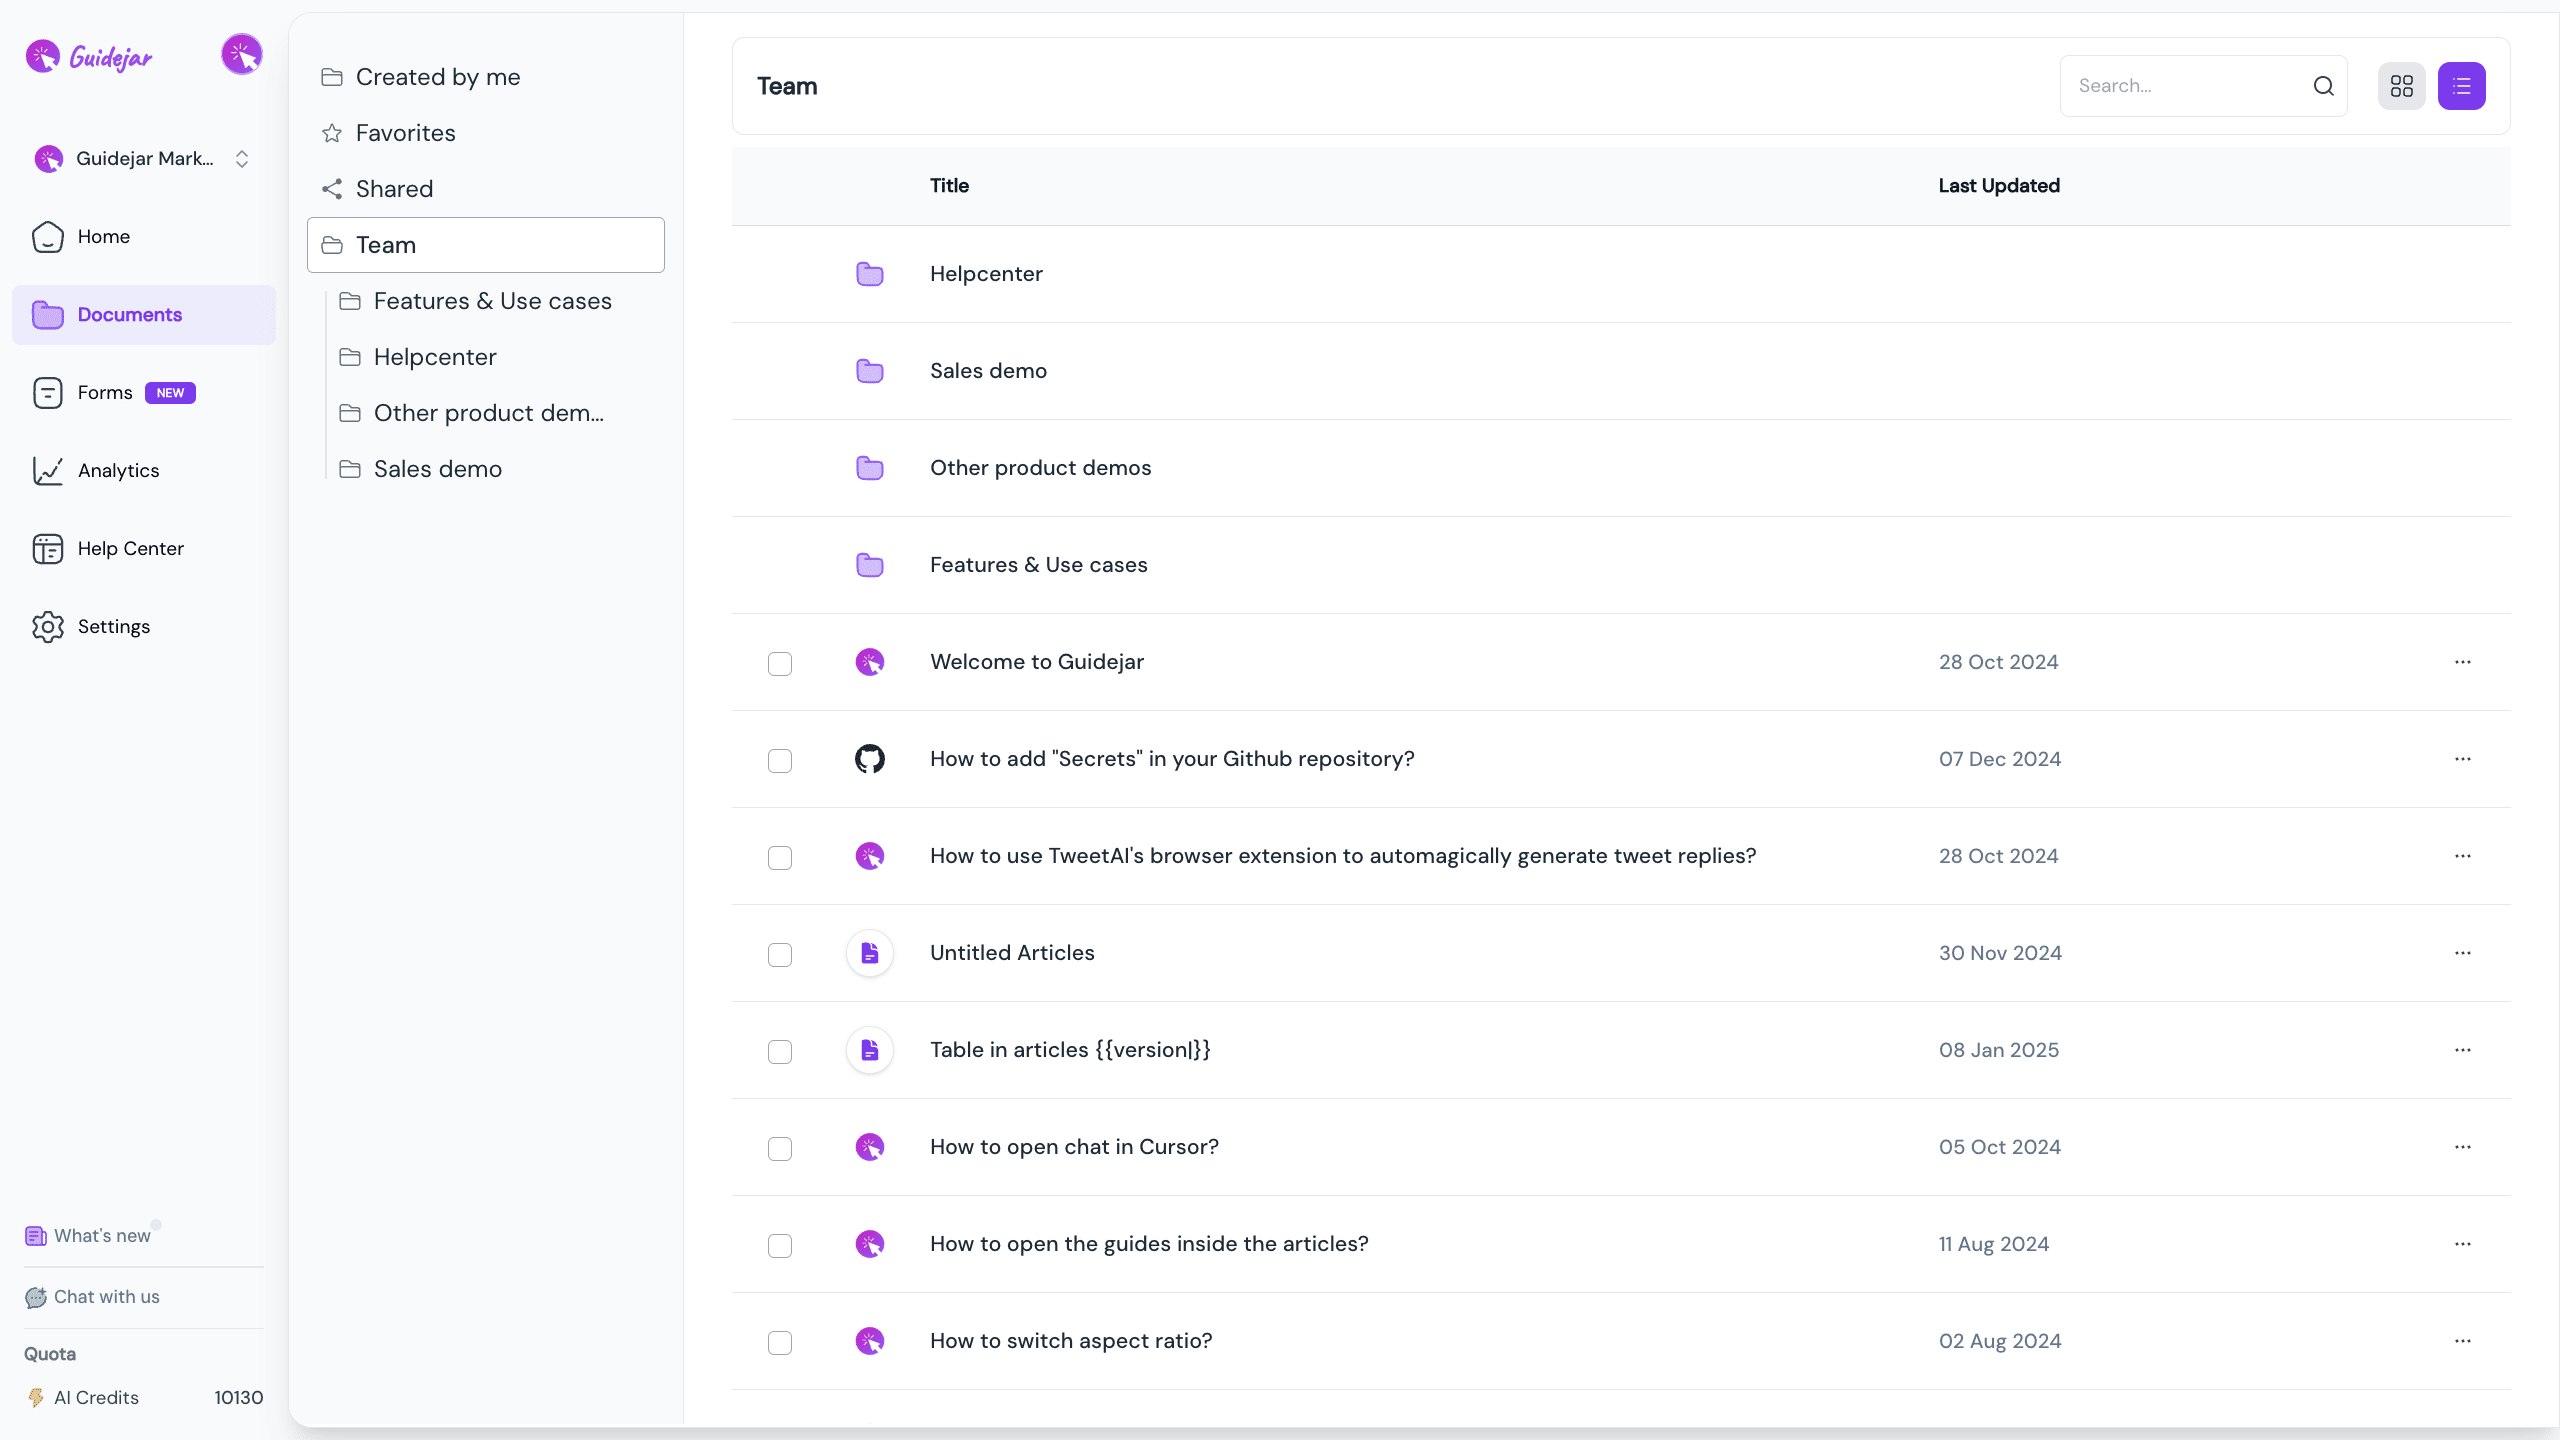Tick checkbox for How to switch aspect ratio
Viewport: 2560px width, 1440px height.
pos(780,1342)
